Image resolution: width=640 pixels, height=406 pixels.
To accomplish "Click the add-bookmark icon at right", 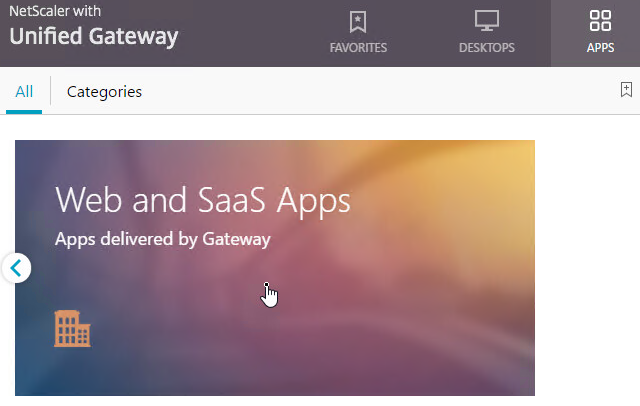I will (x=626, y=89).
